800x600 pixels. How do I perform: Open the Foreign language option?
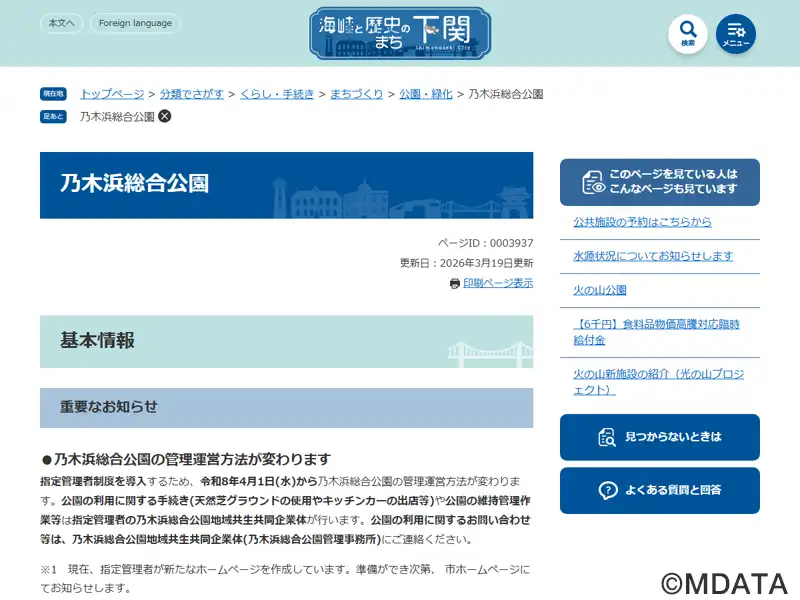[135, 23]
